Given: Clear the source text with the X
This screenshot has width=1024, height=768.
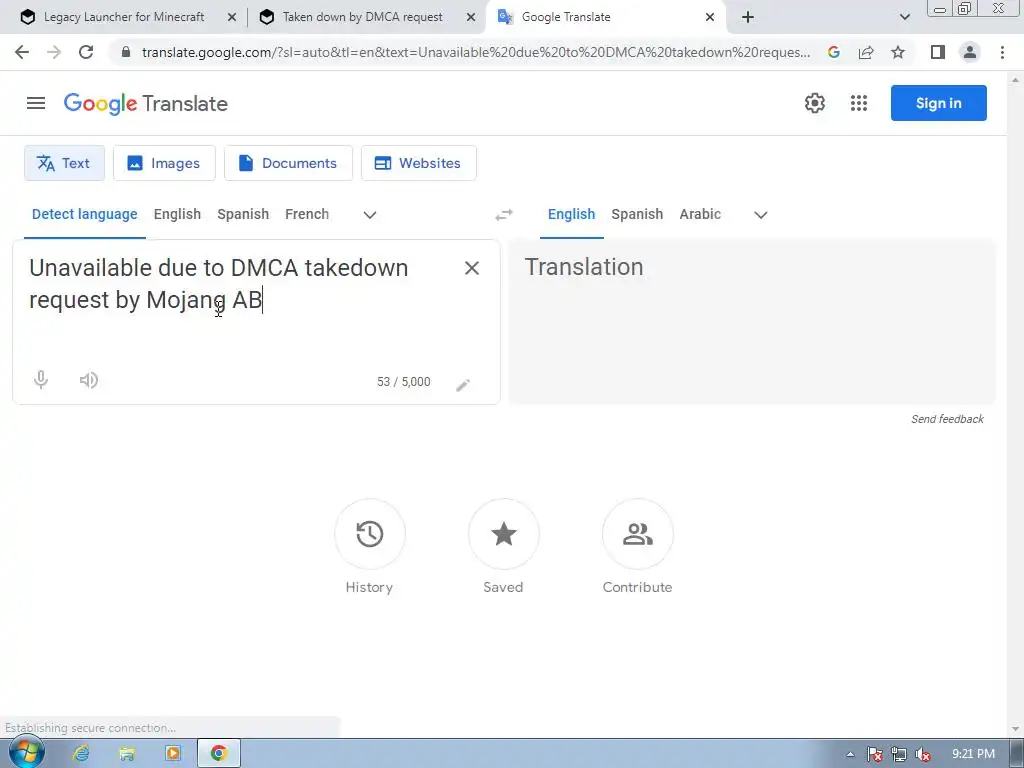Looking at the screenshot, I should pos(472,268).
